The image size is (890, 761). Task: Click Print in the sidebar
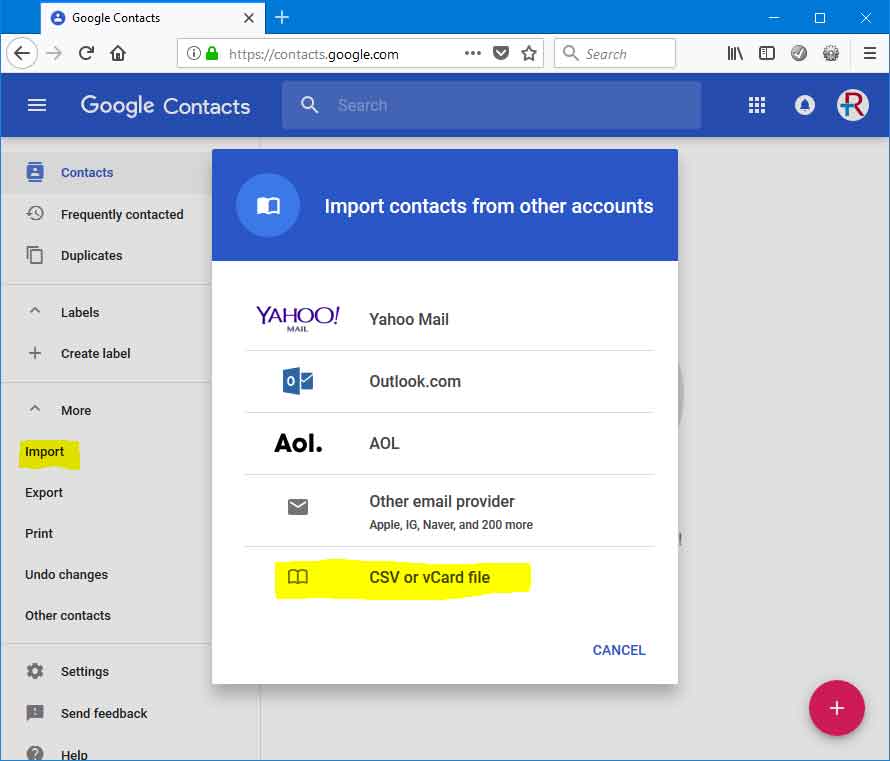39,533
